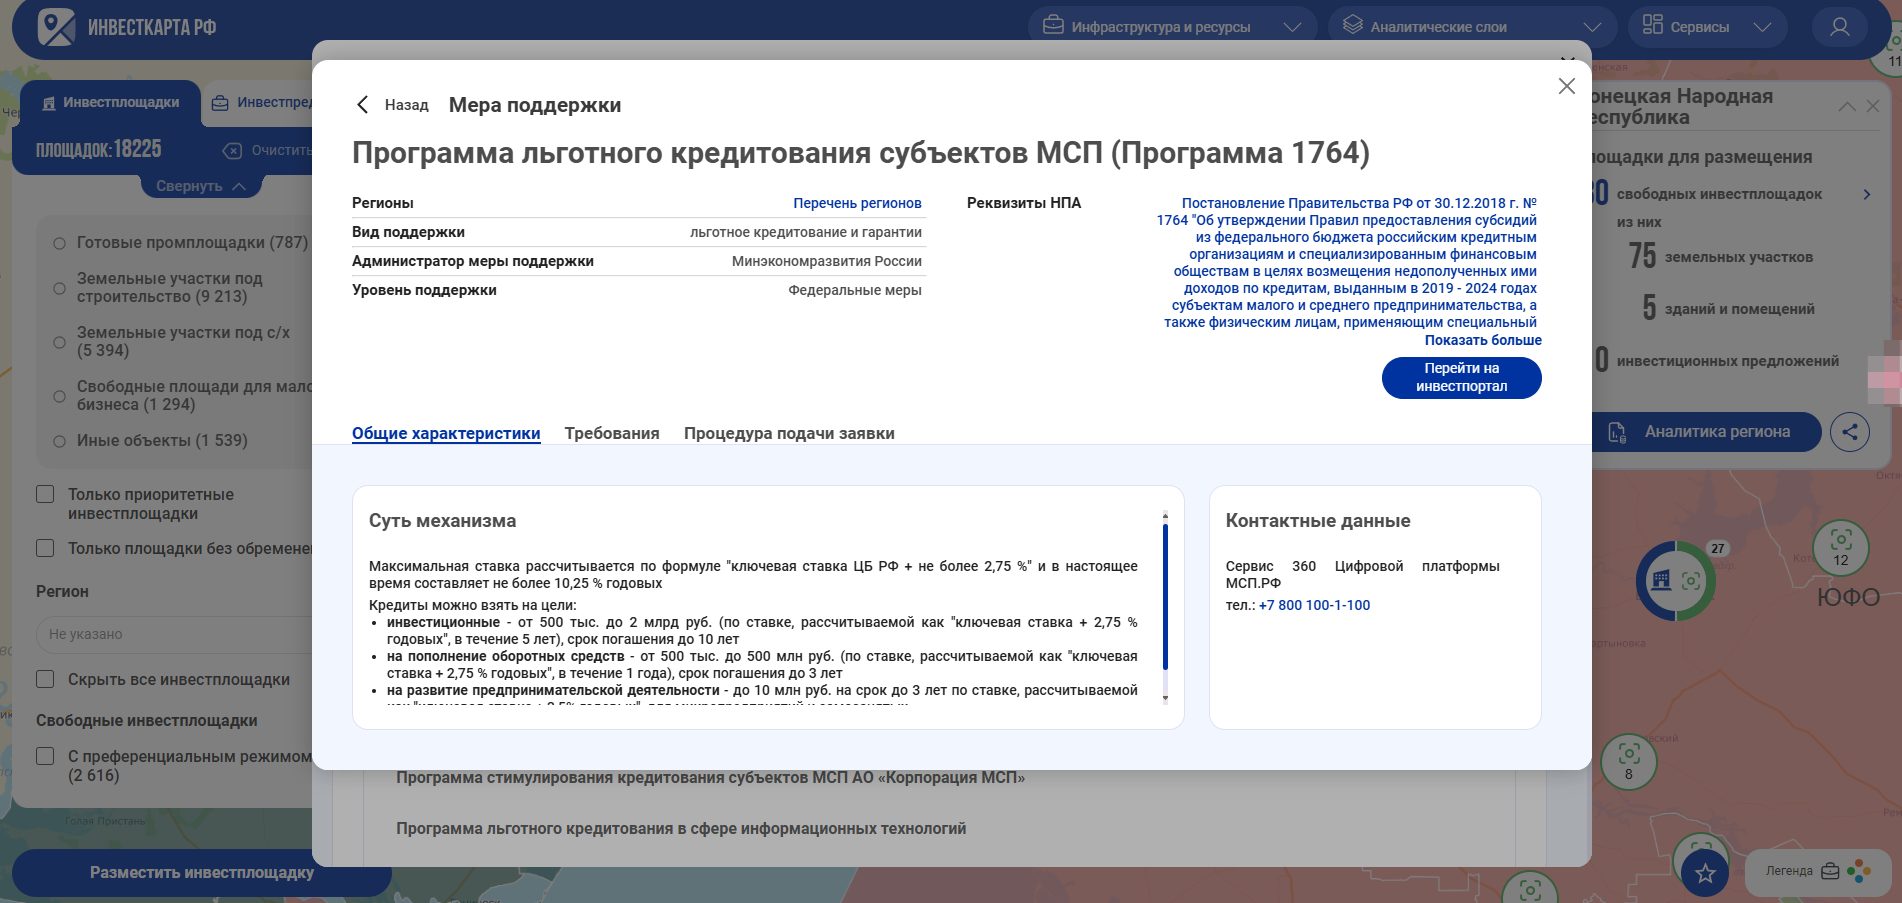Select Земельные участки под строительство radio

[x=59, y=288]
